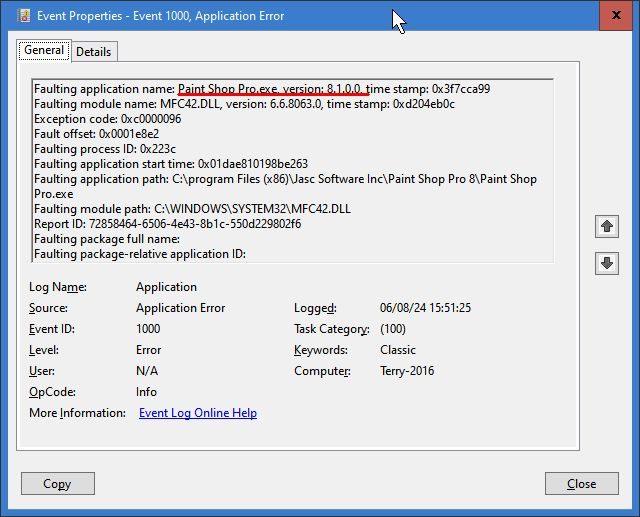Click the Event Properties title bar icon
This screenshot has width=640, height=517.
click(x=24, y=16)
